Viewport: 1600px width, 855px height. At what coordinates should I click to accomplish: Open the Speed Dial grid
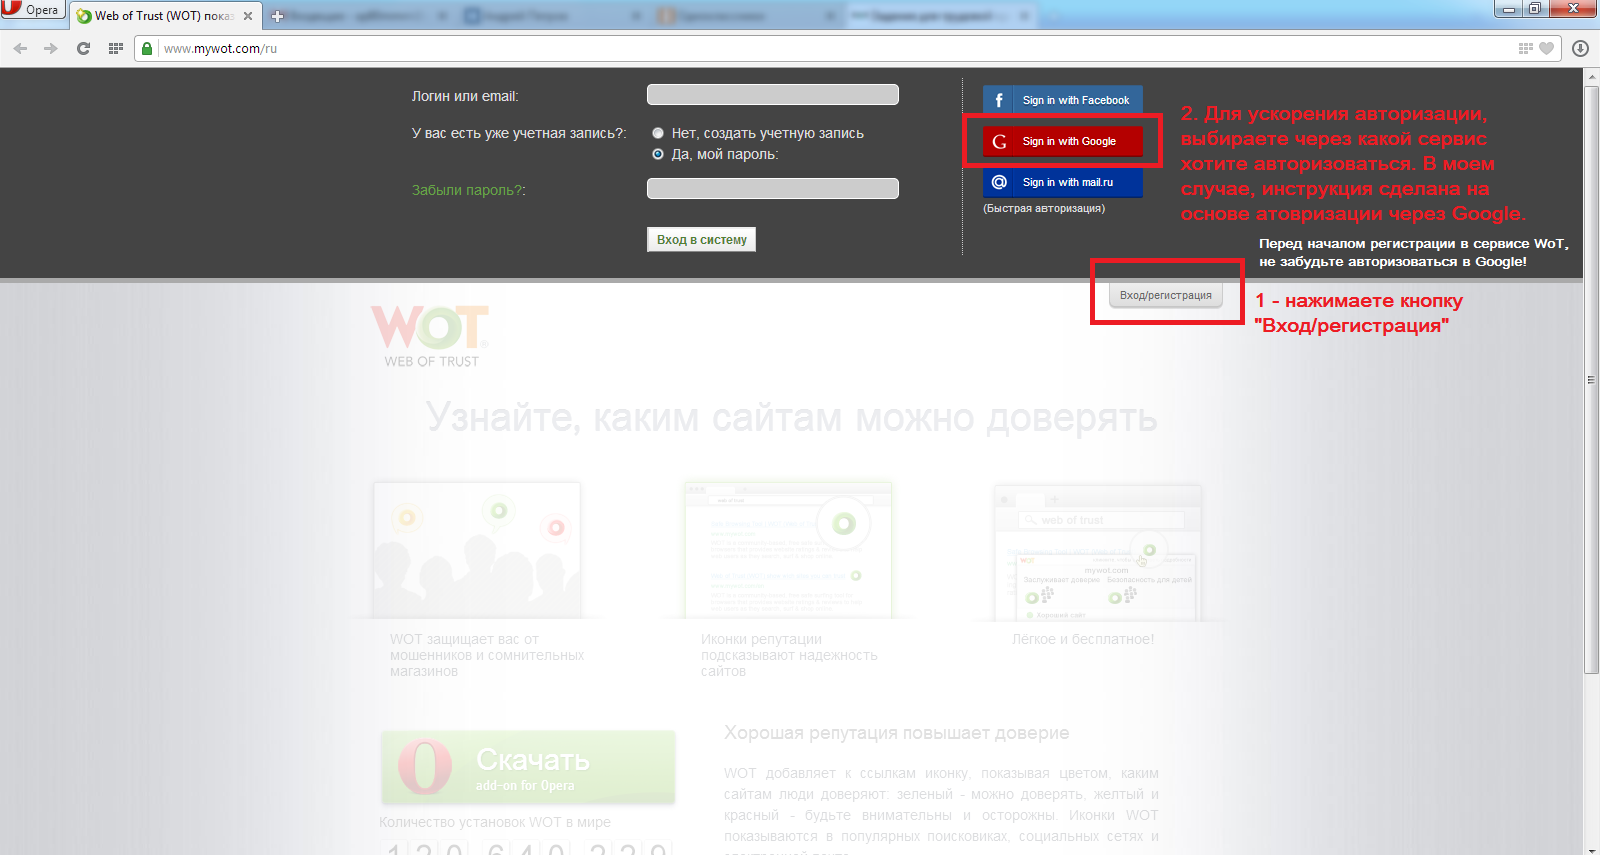[115, 48]
